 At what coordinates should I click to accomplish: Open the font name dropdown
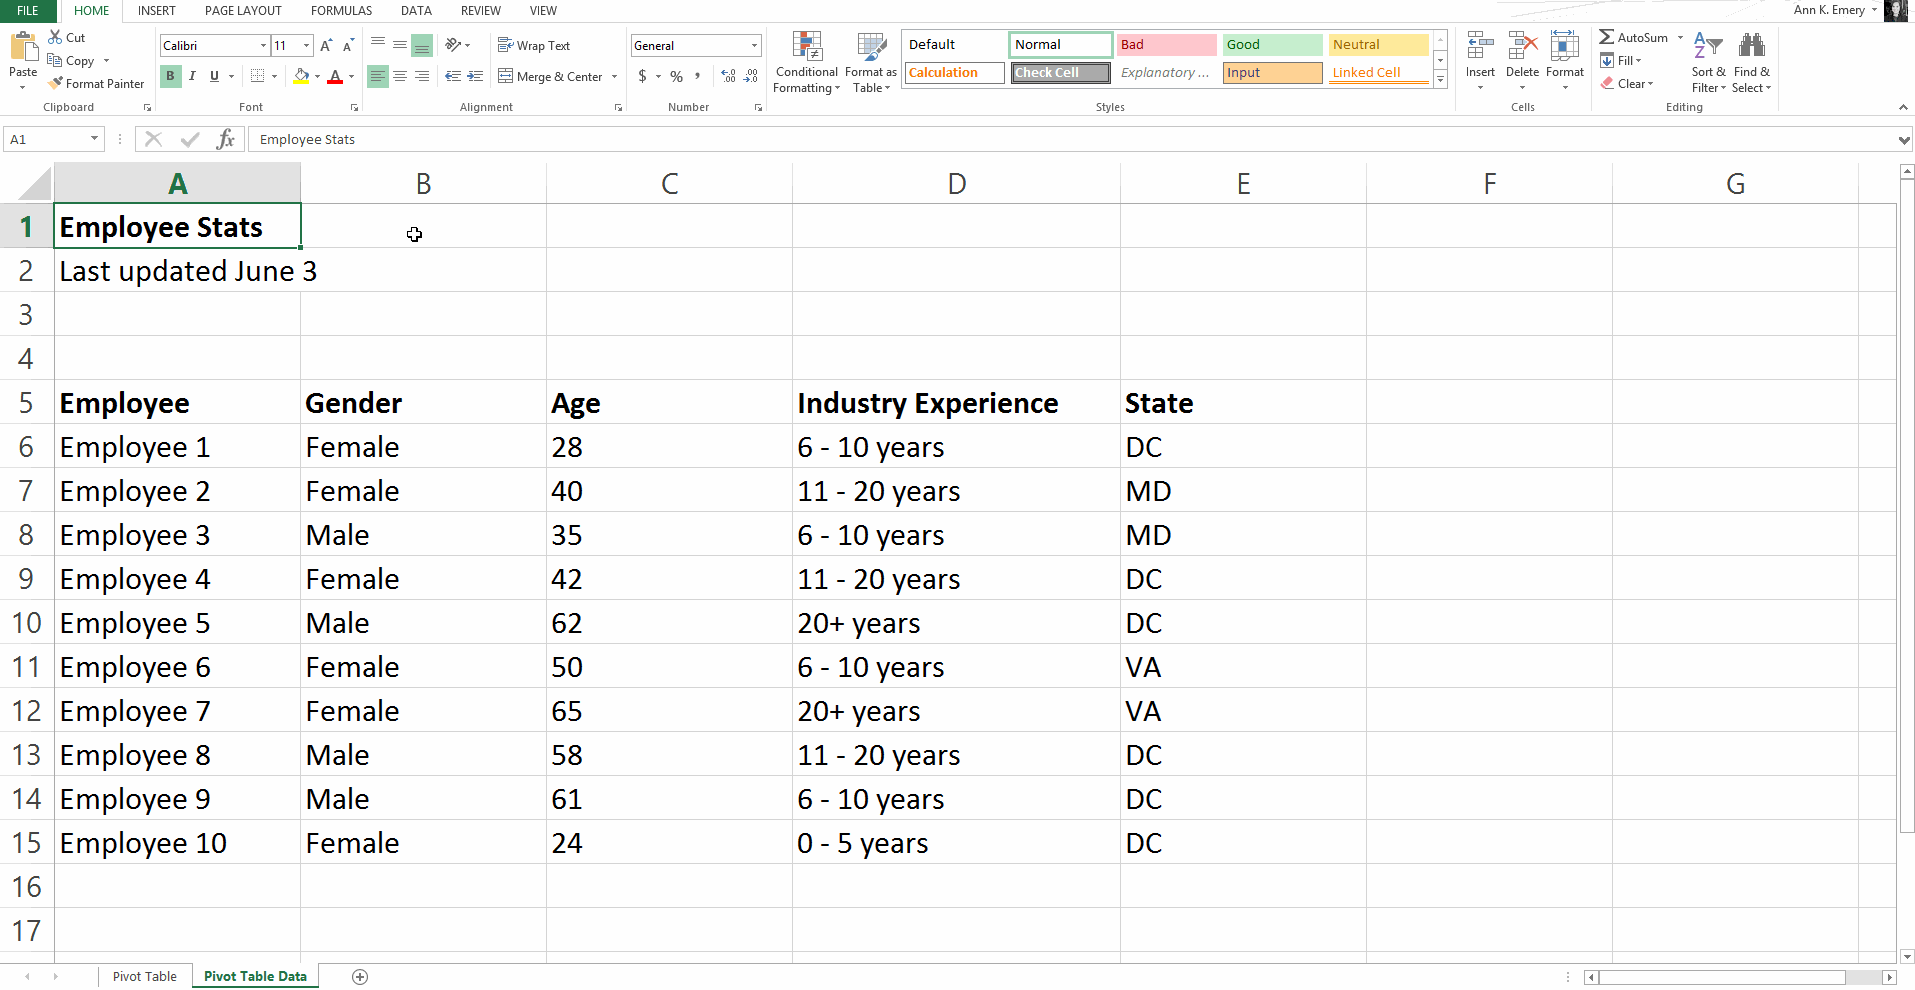pos(262,45)
